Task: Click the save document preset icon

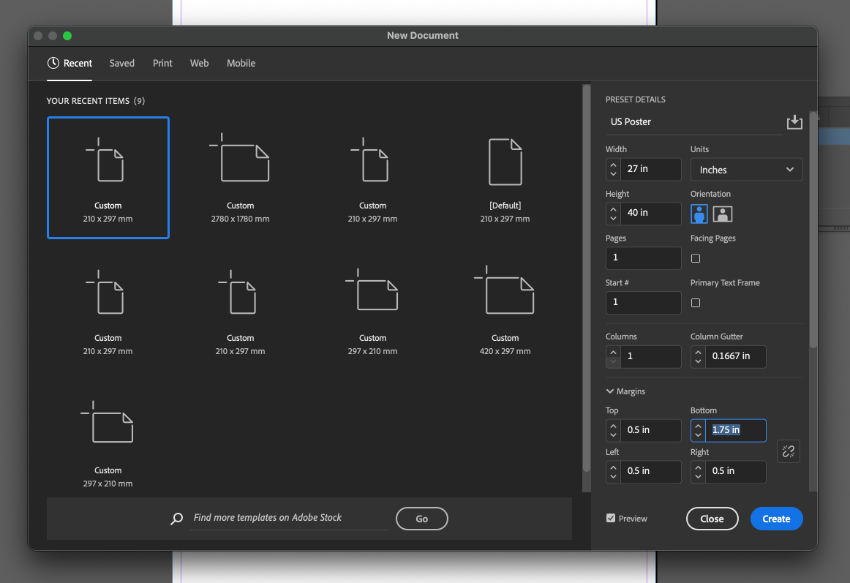Action: pyautogui.click(x=794, y=122)
